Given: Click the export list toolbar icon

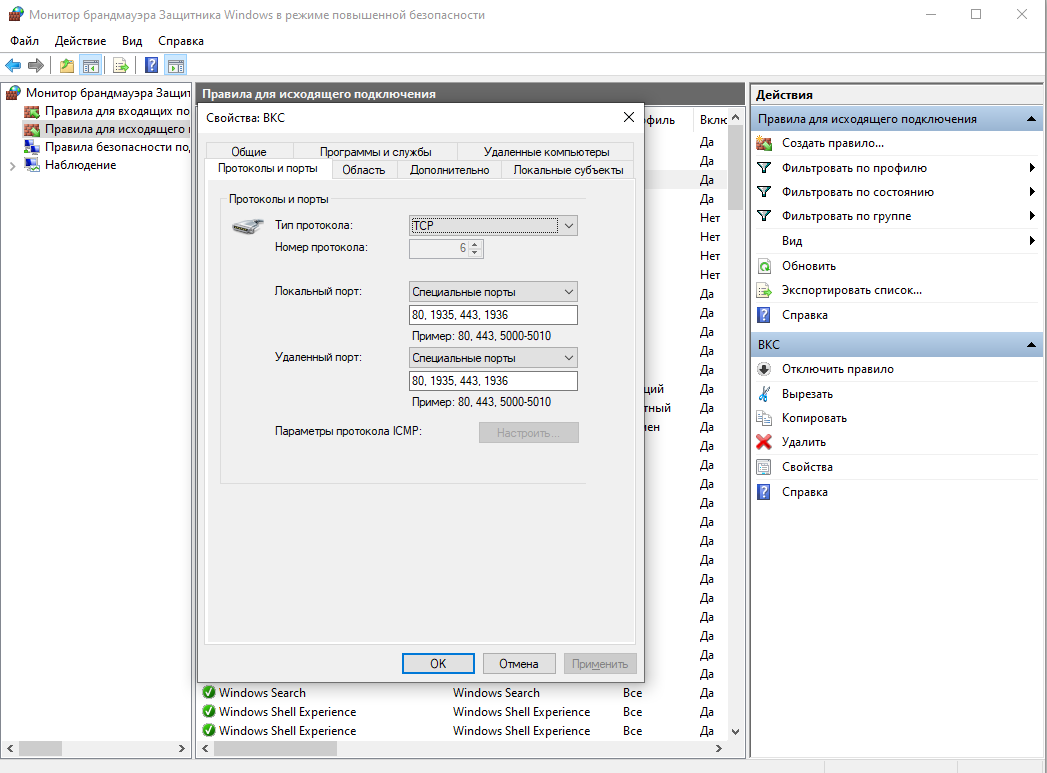Looking at the screenshot, I should tap(121, 65).
